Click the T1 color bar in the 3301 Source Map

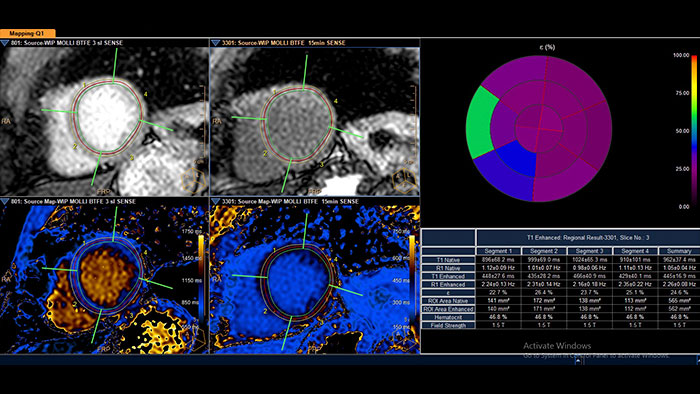[412, 277]
